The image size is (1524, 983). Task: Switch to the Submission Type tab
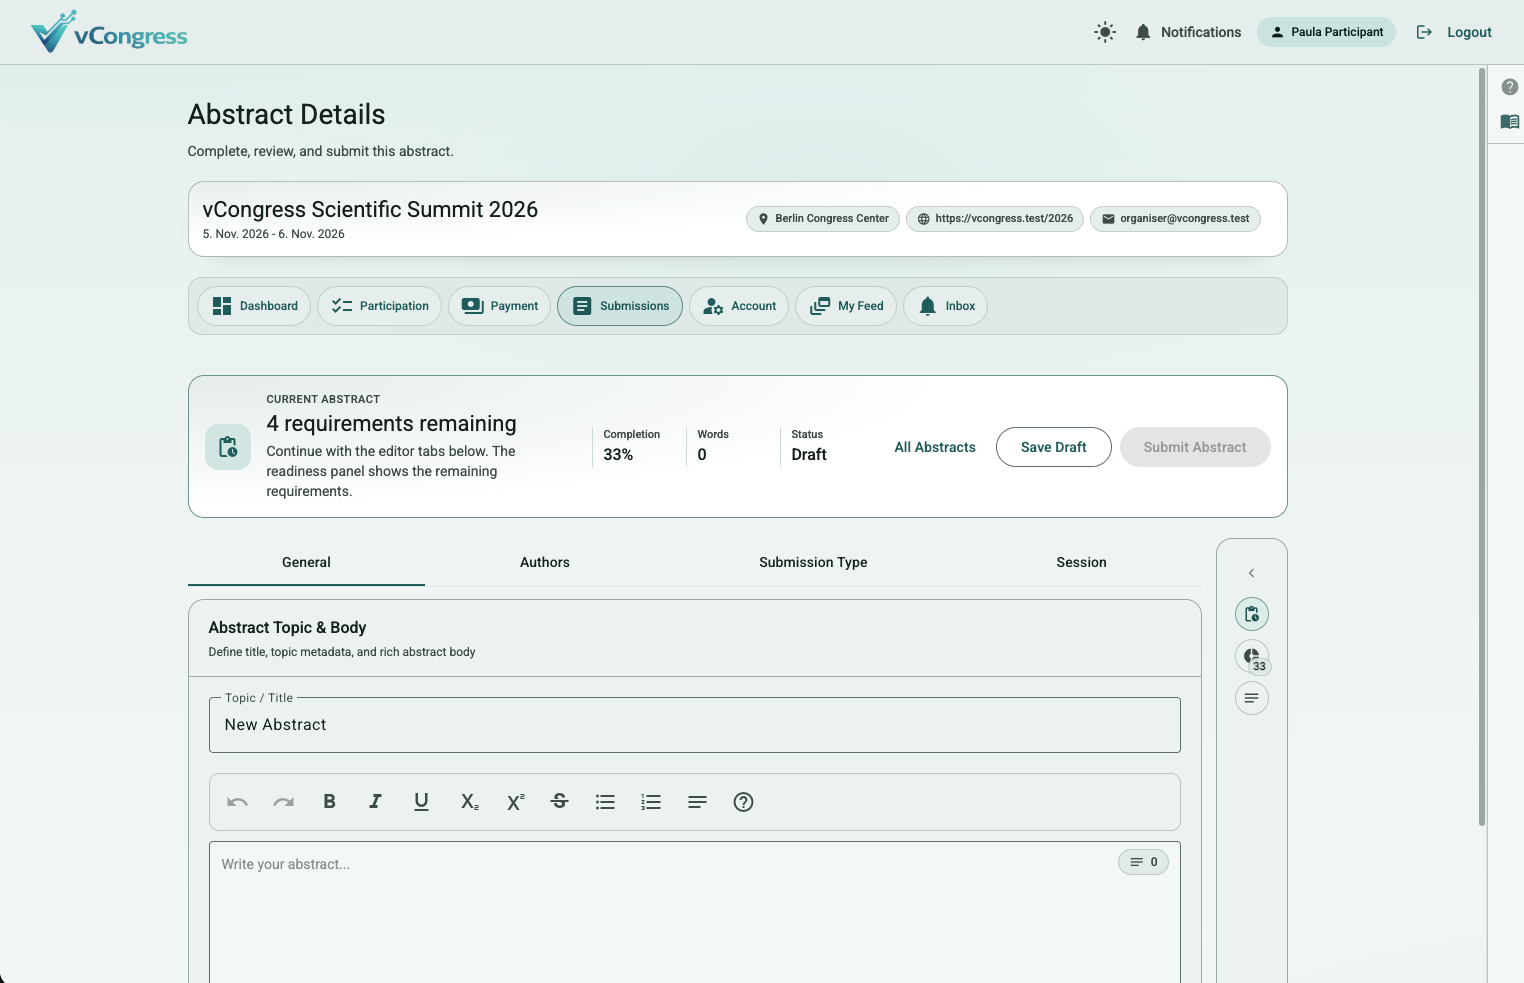point(813,563)
